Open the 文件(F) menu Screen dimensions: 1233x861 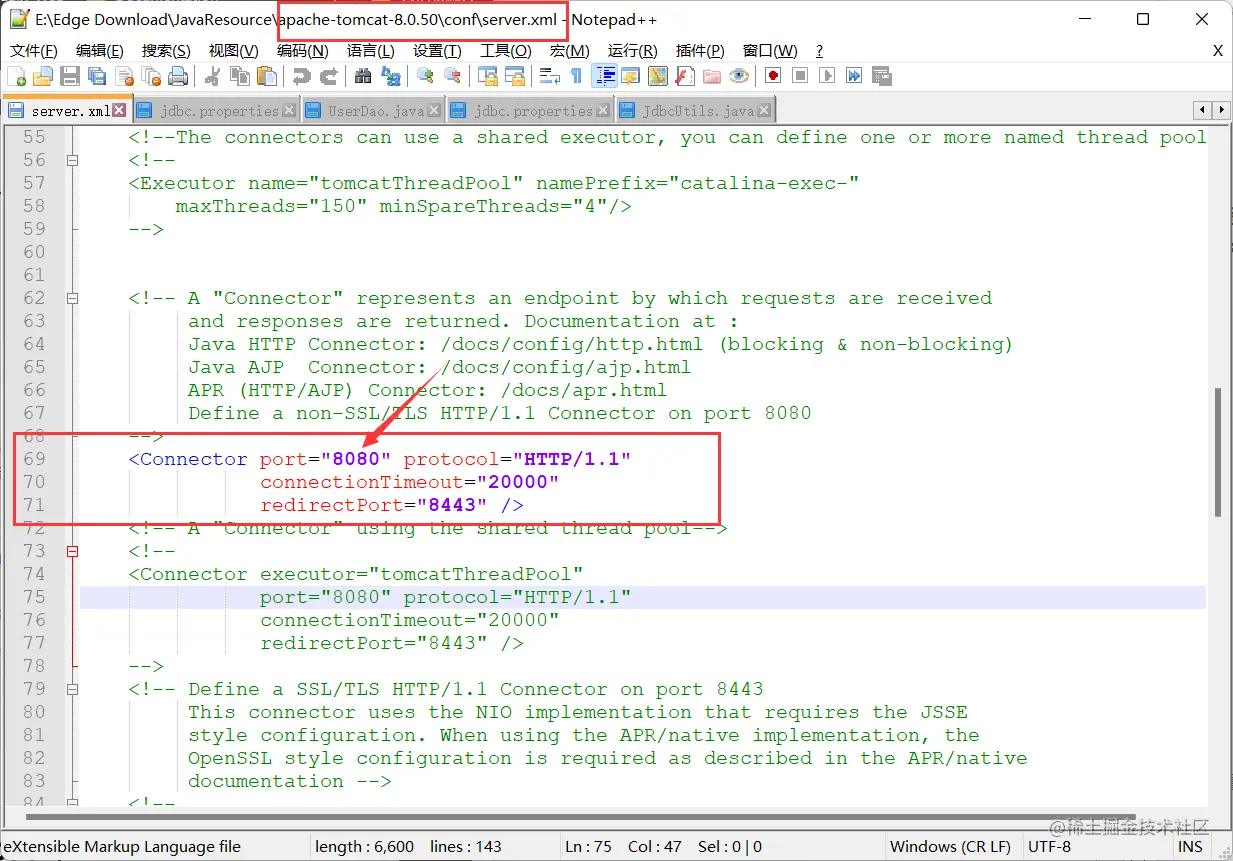(x=34, y=51)
